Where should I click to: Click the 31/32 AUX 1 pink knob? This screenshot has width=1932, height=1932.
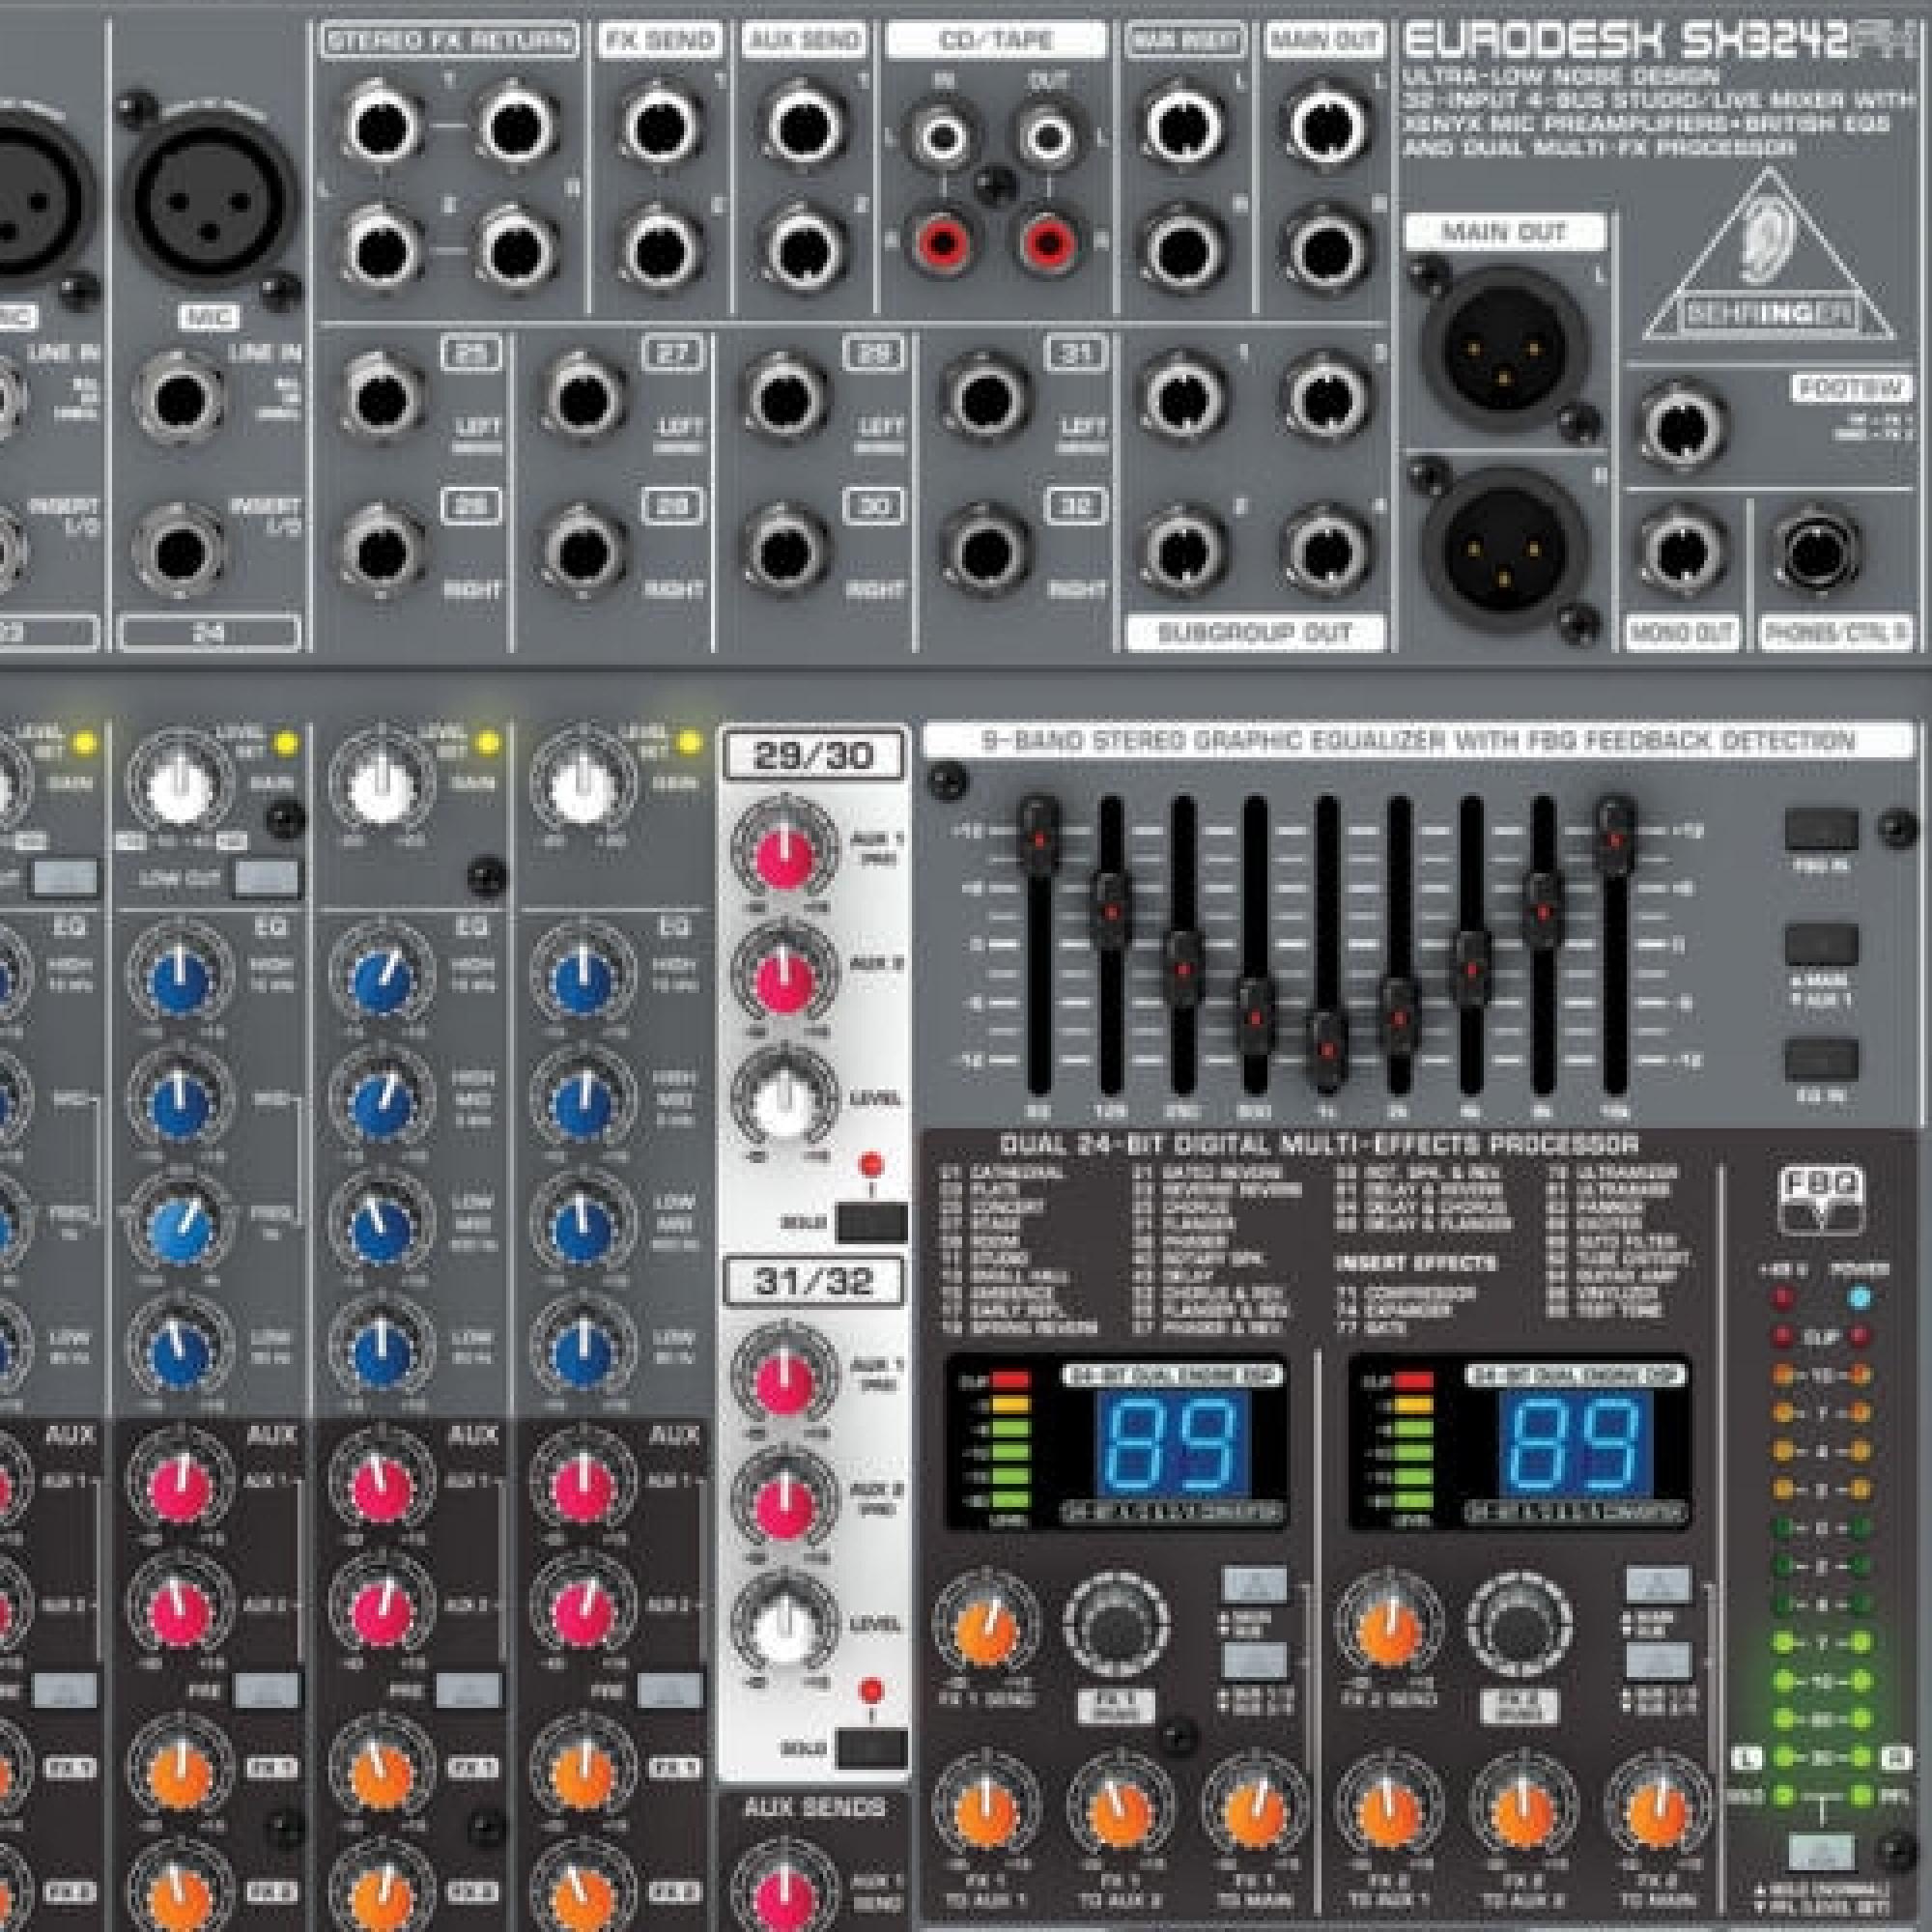coord(785,1381)
